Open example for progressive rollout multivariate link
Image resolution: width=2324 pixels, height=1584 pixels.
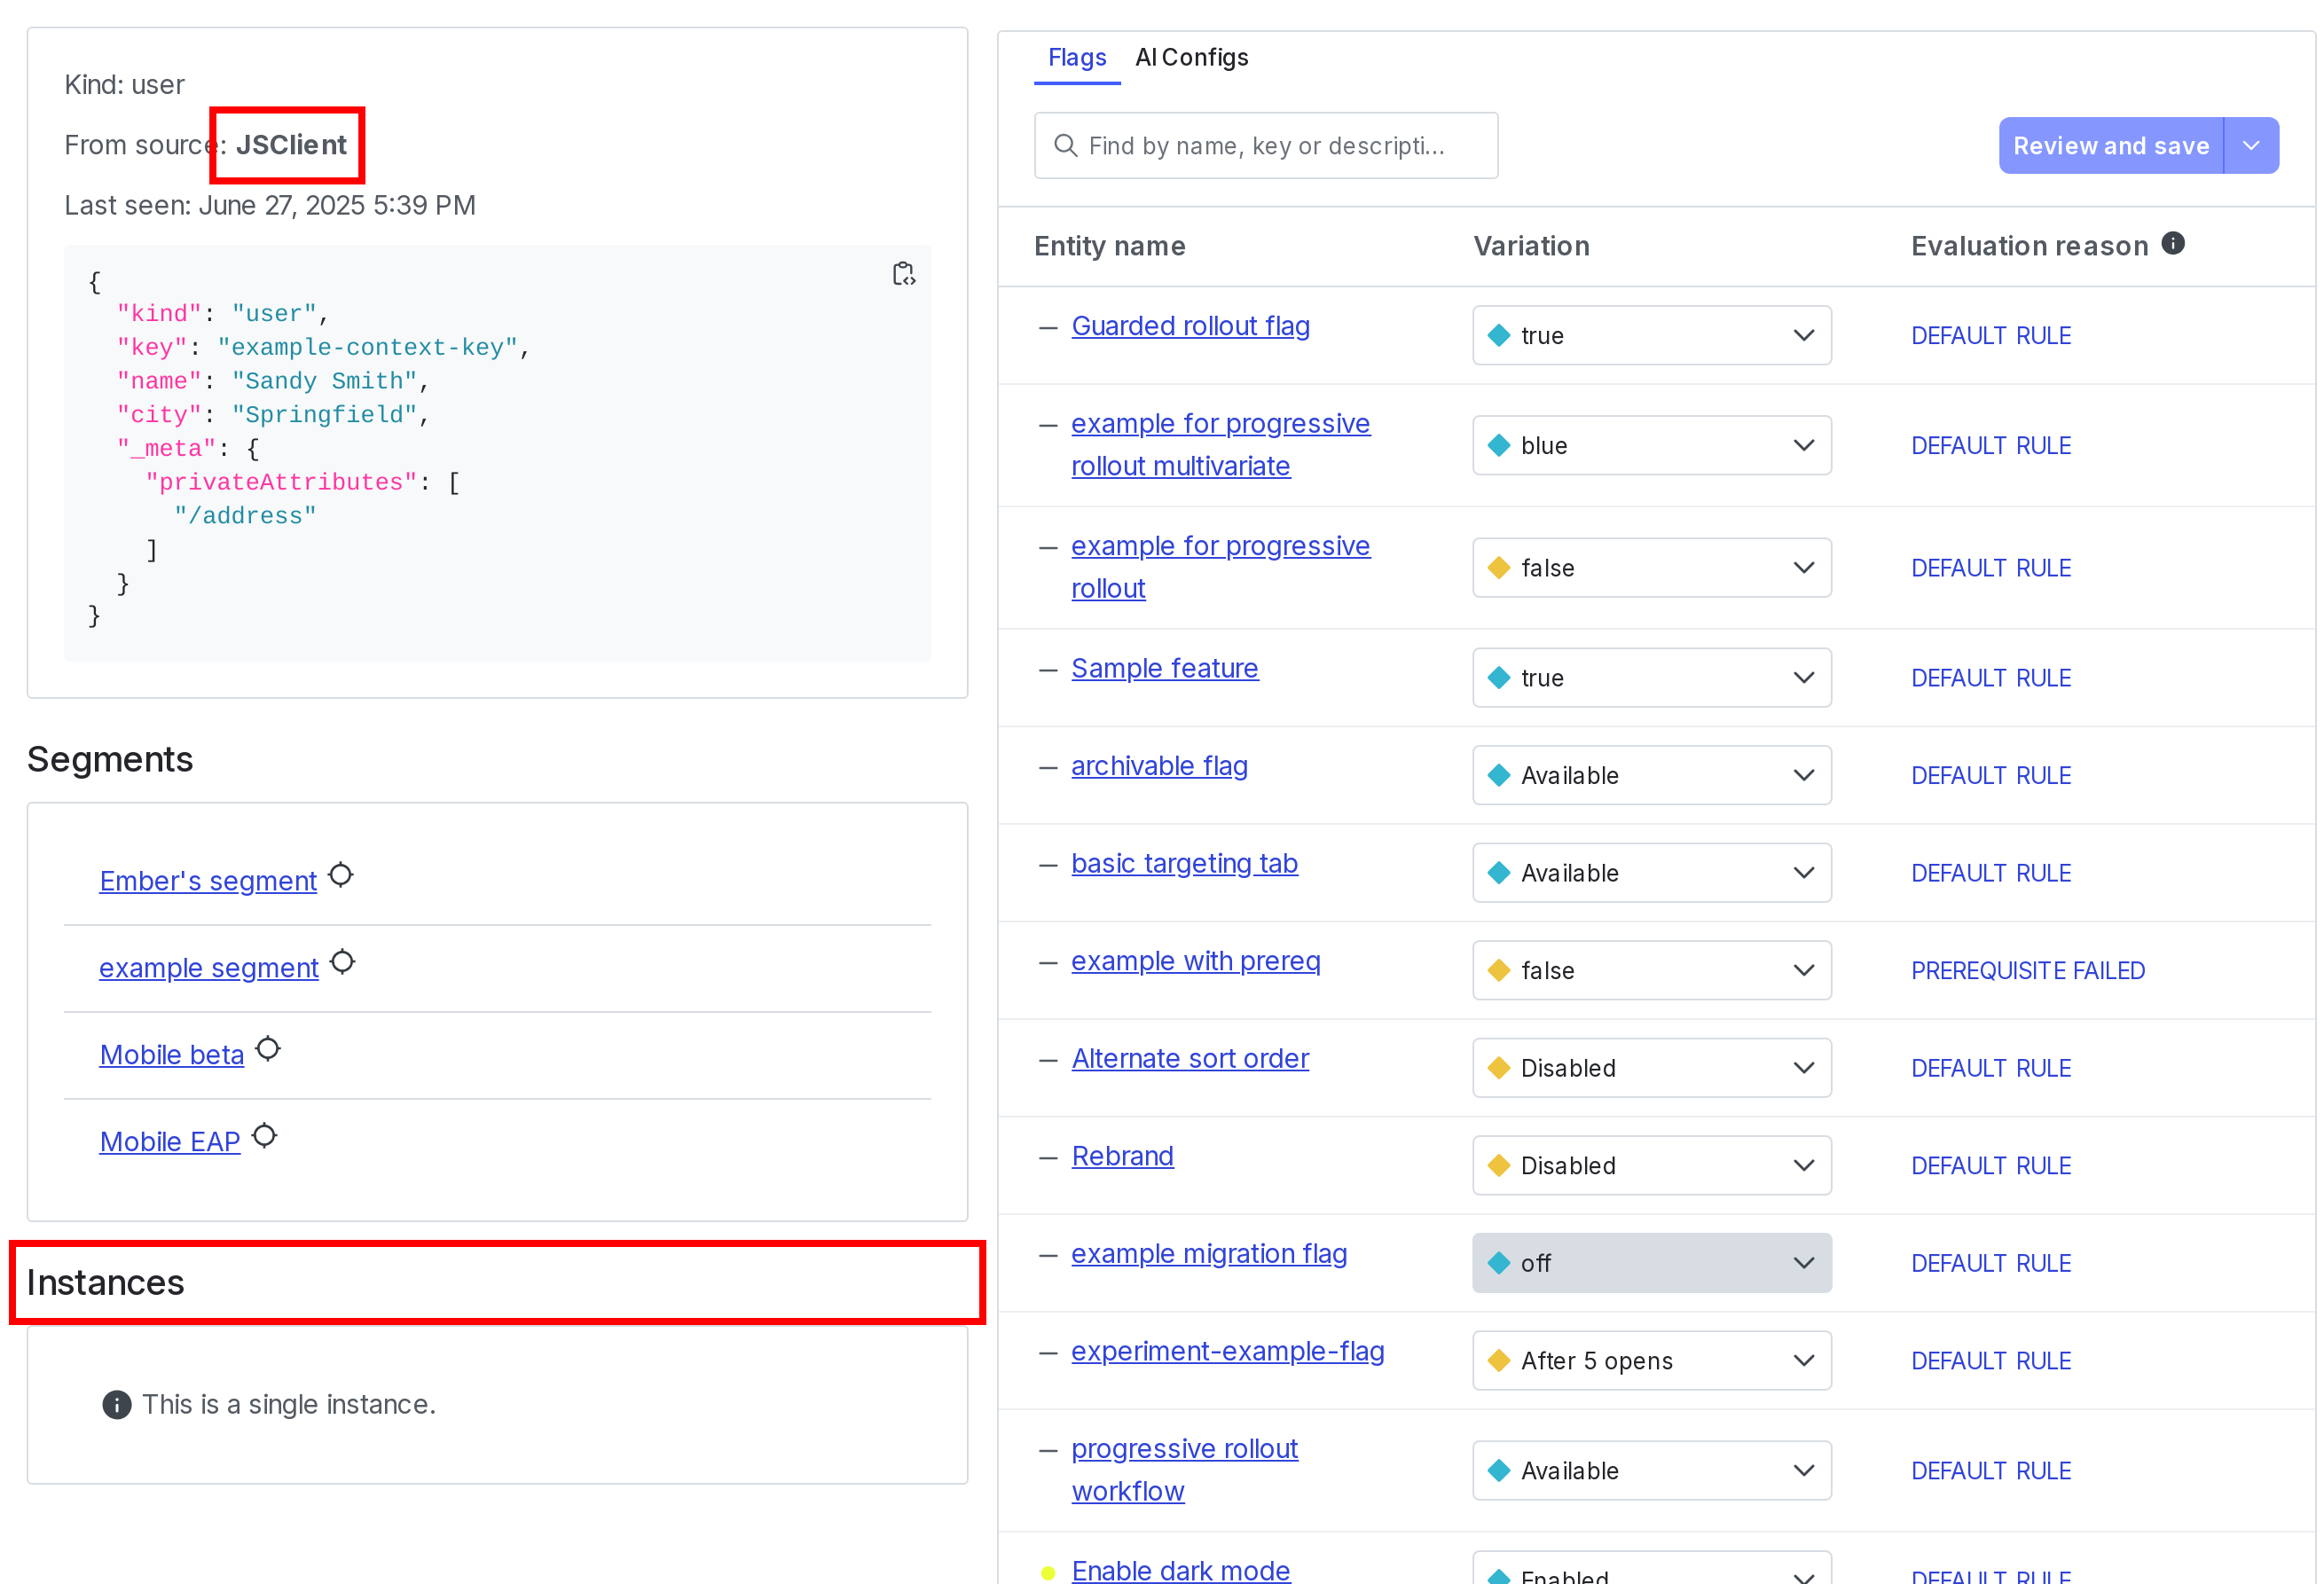(x=1220, y=445)
